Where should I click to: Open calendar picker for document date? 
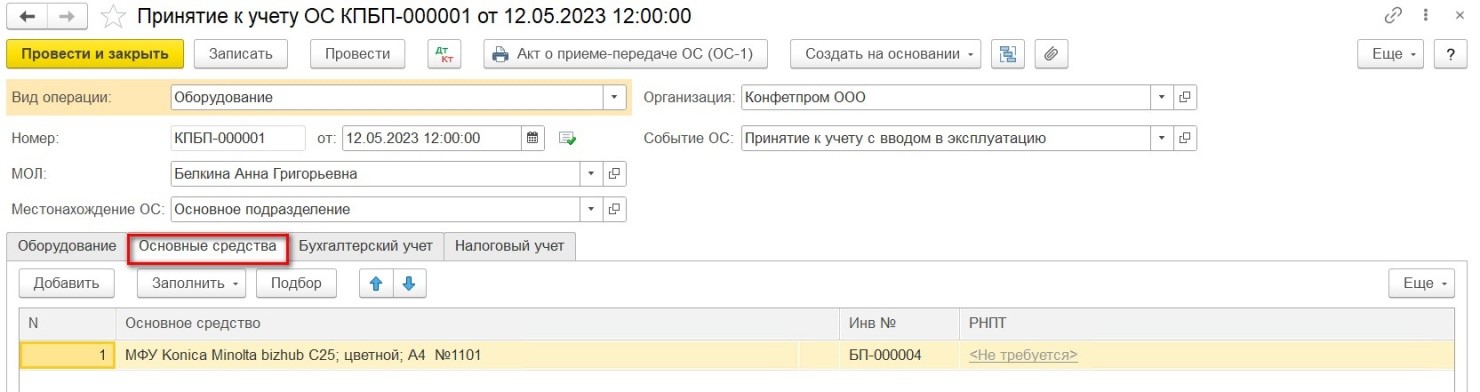pyautogui.click(x=532, y=138)
